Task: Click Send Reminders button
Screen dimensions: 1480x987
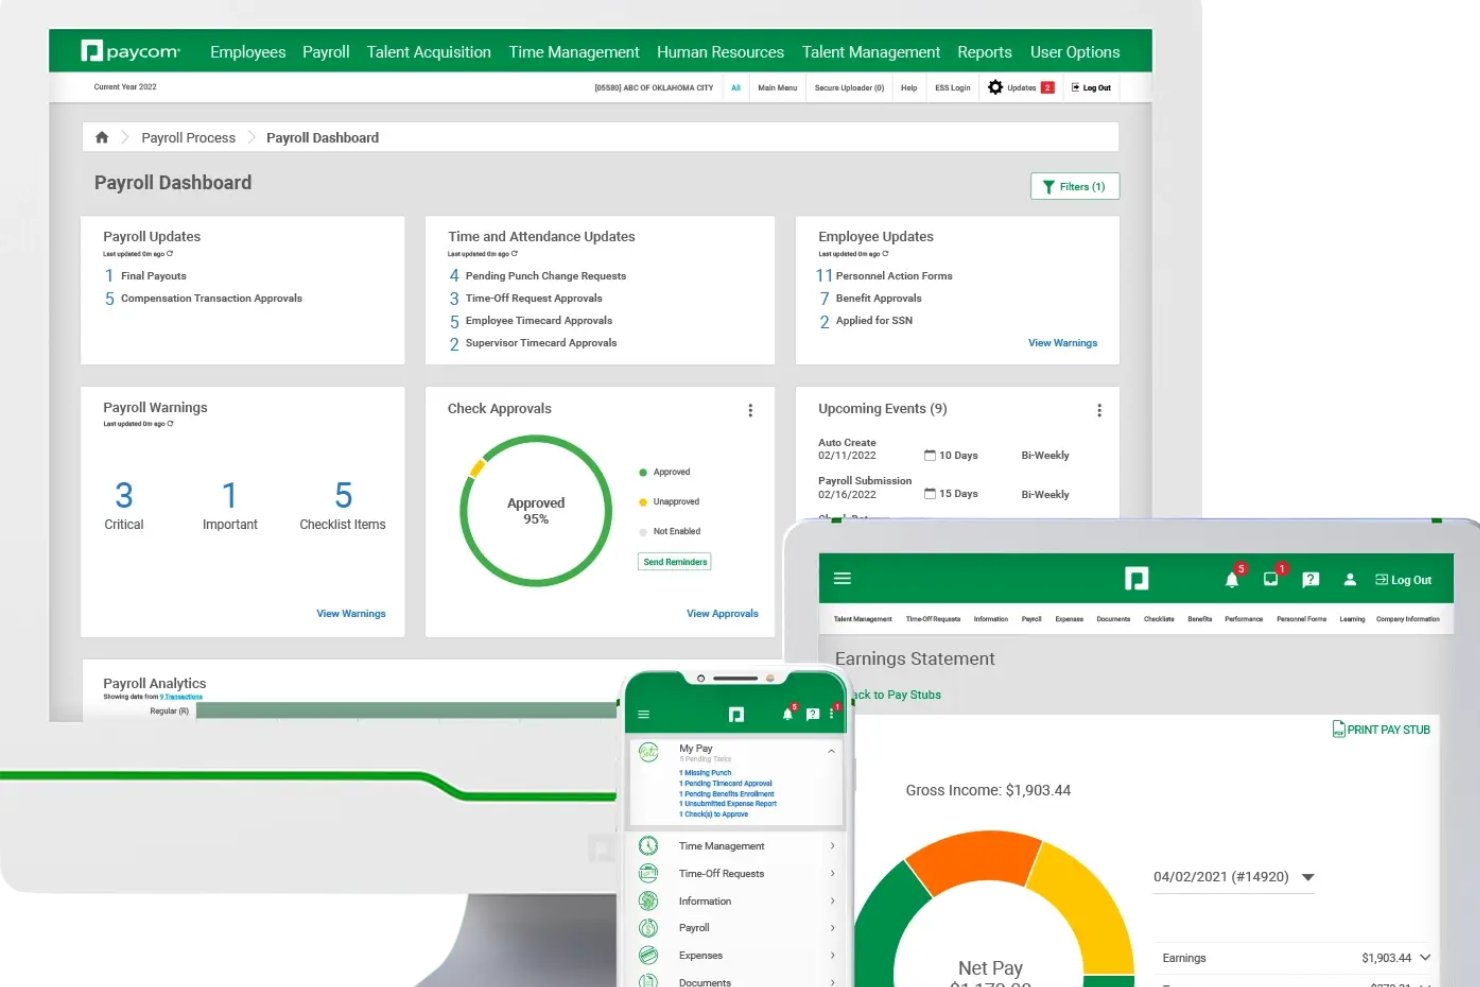Action: point(675,562)
